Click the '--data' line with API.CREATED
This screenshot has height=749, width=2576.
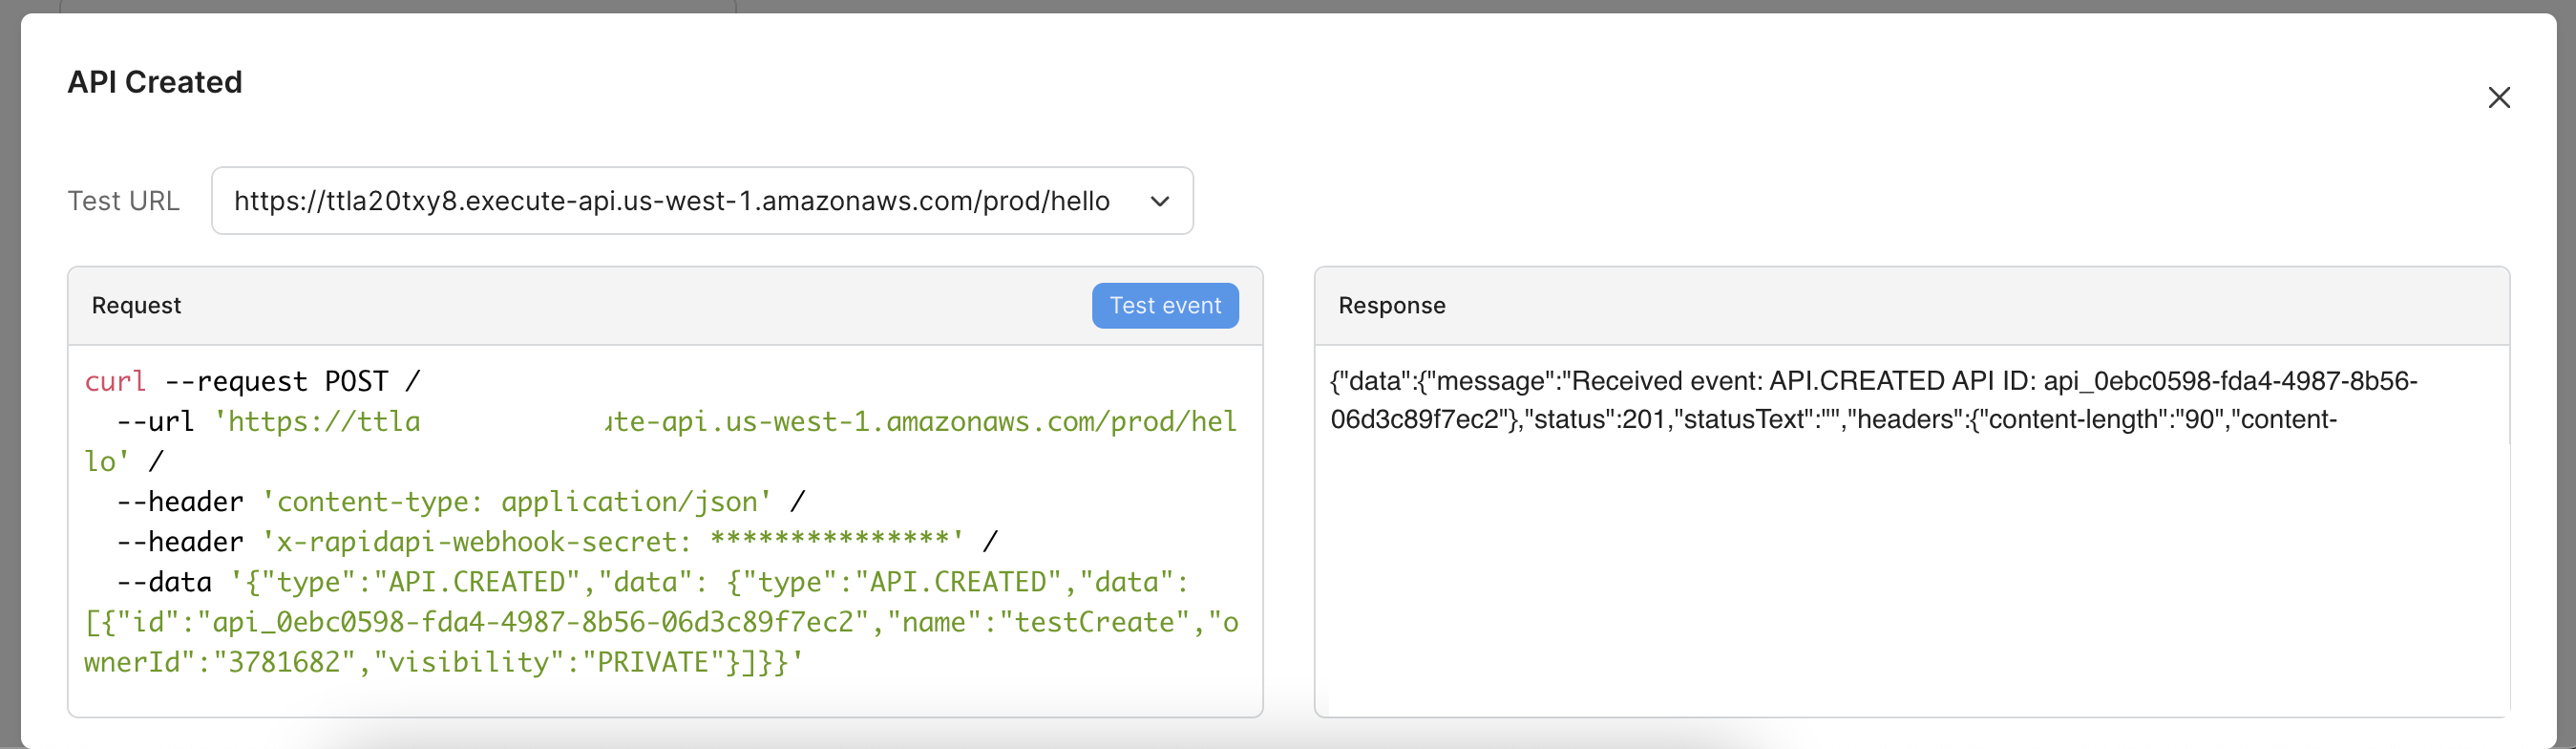[652, 581]
